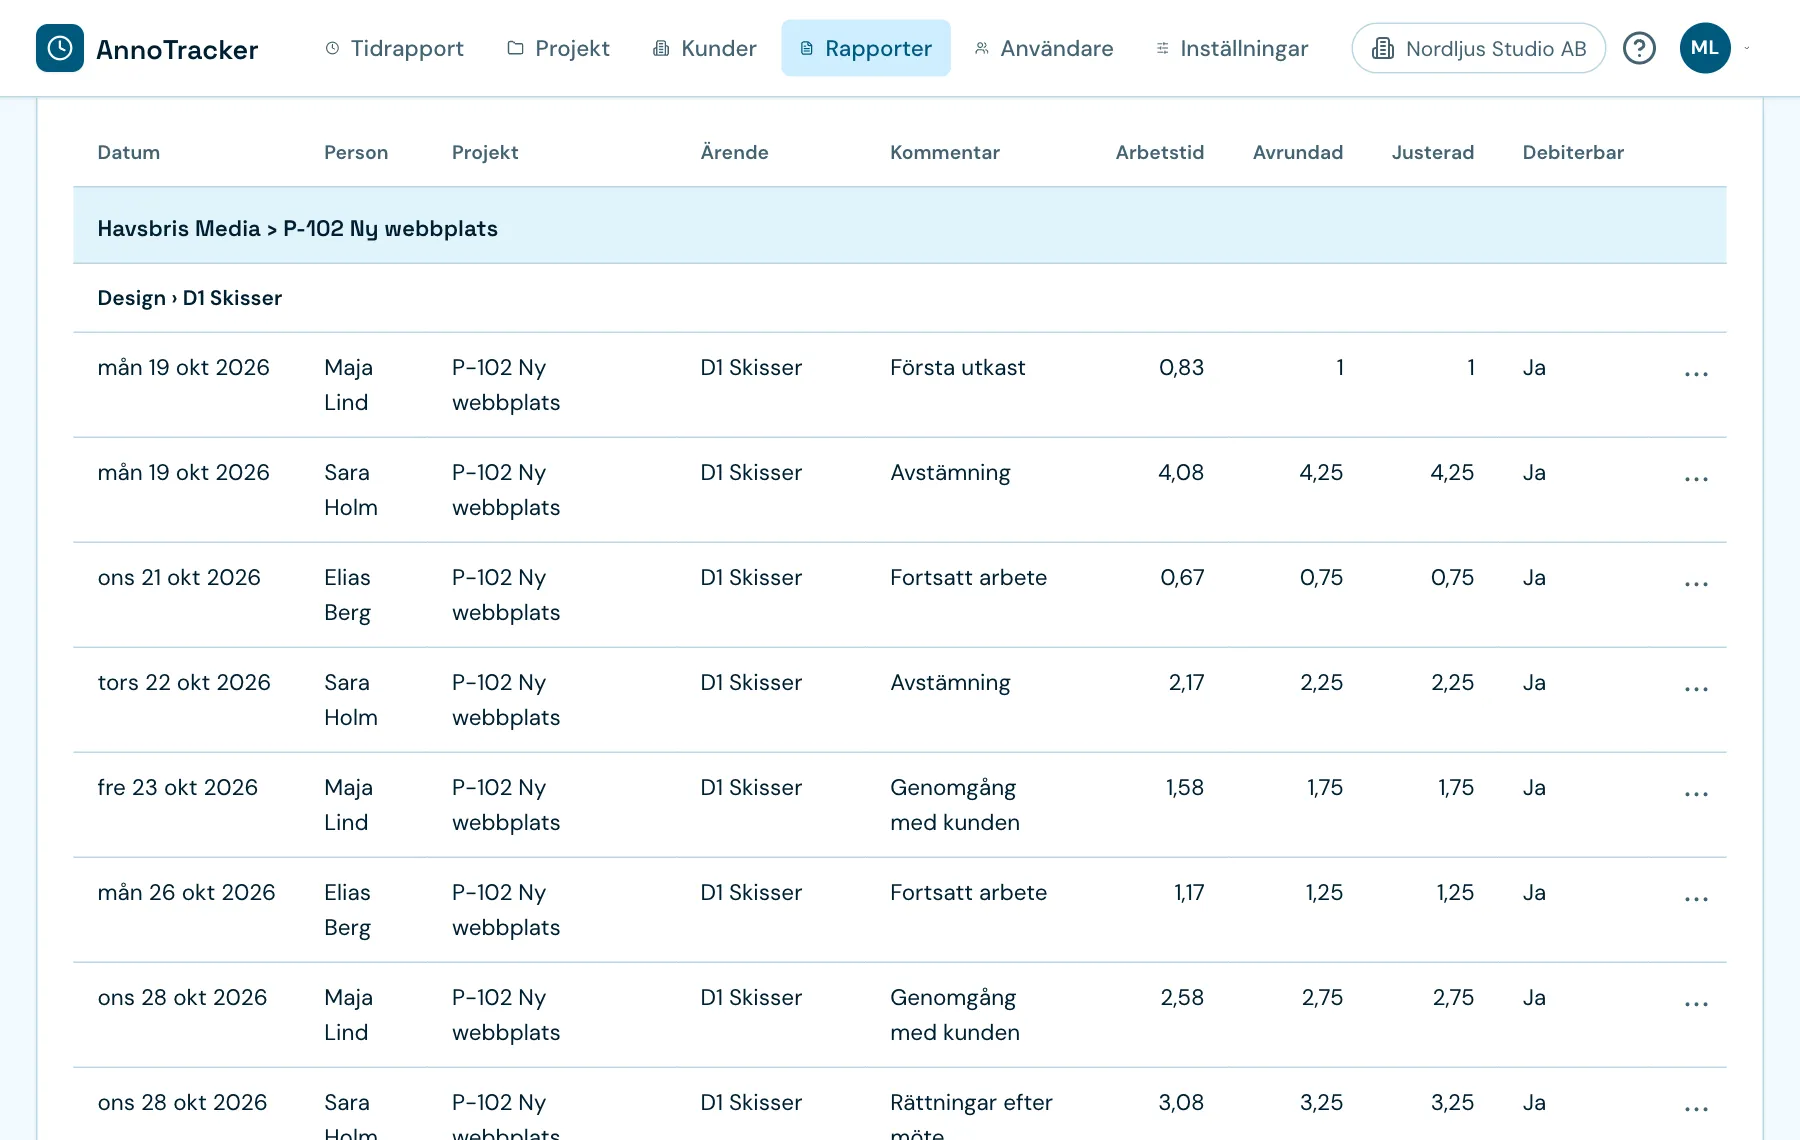Click the 1,58 Arbetstid value
Viewport: 1800px width, 1140px height.
(x=1184, y=787)
